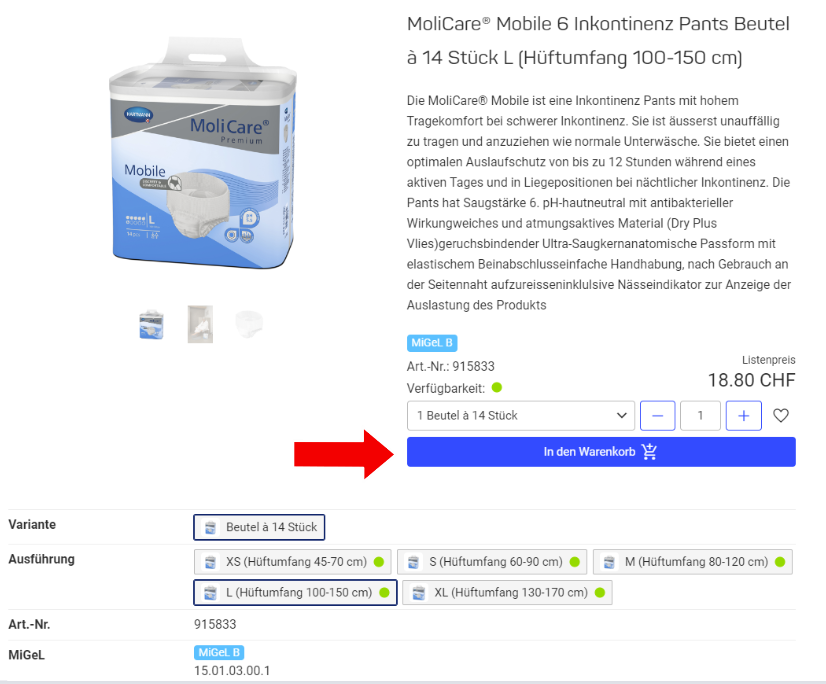826x684 pixels.
Task: Click the cart icon on In den Warenkorb
Action: (x=650, y=452)
